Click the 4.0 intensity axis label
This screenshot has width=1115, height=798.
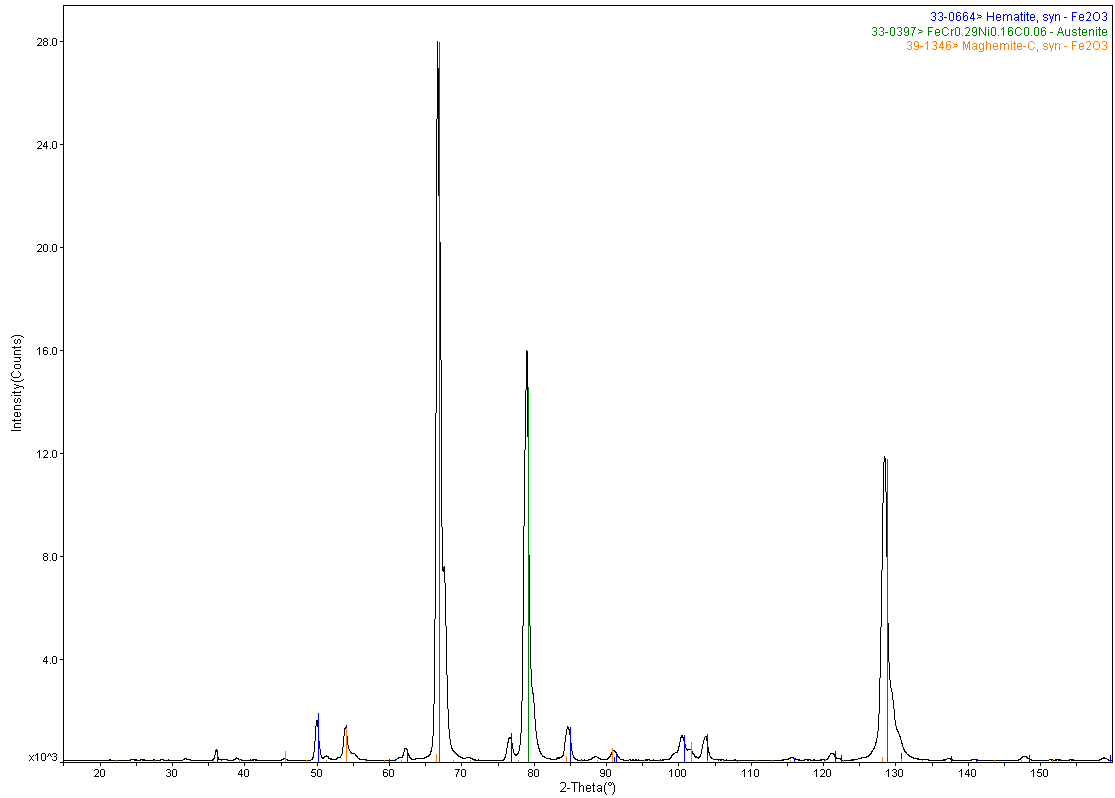(x=50, y=659)
